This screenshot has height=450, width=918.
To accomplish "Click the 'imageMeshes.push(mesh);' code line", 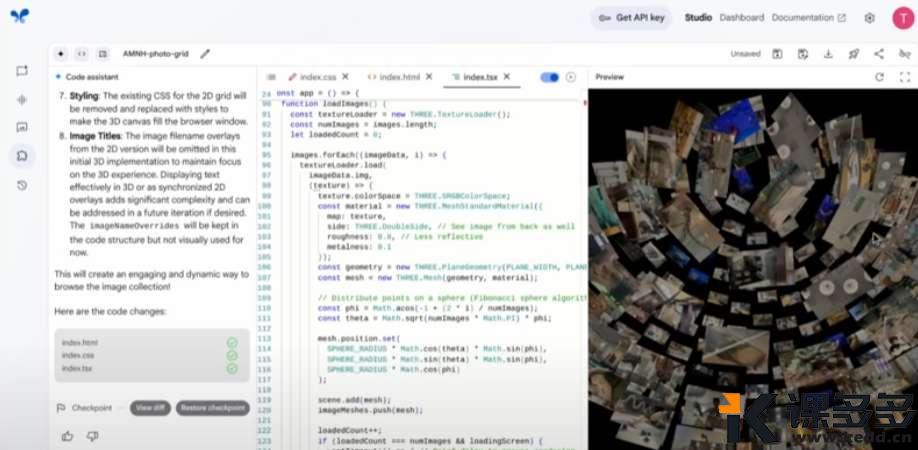I will 372,410.
